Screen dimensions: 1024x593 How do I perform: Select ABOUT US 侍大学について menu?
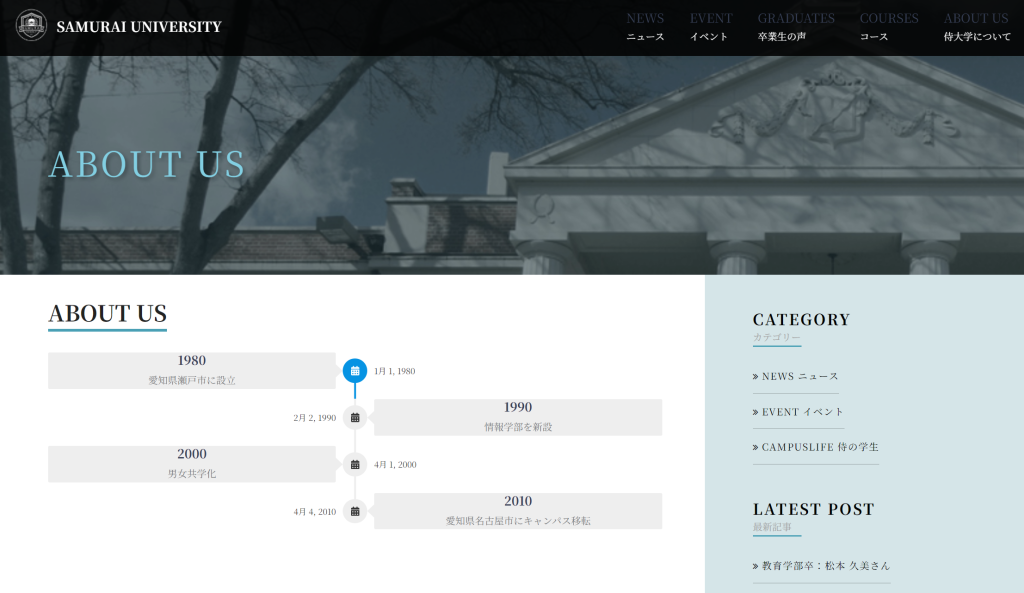[976, 27]
